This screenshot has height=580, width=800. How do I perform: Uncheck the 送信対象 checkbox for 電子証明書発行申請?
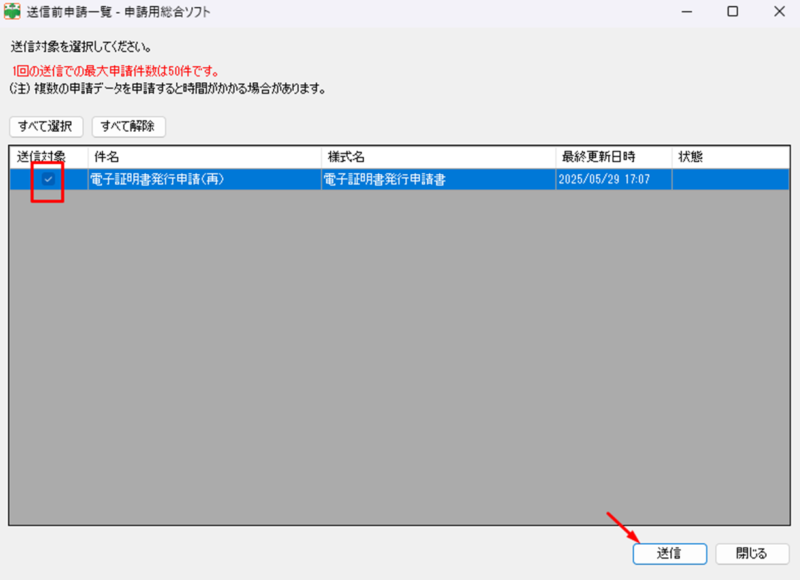(x=48, y=179)
